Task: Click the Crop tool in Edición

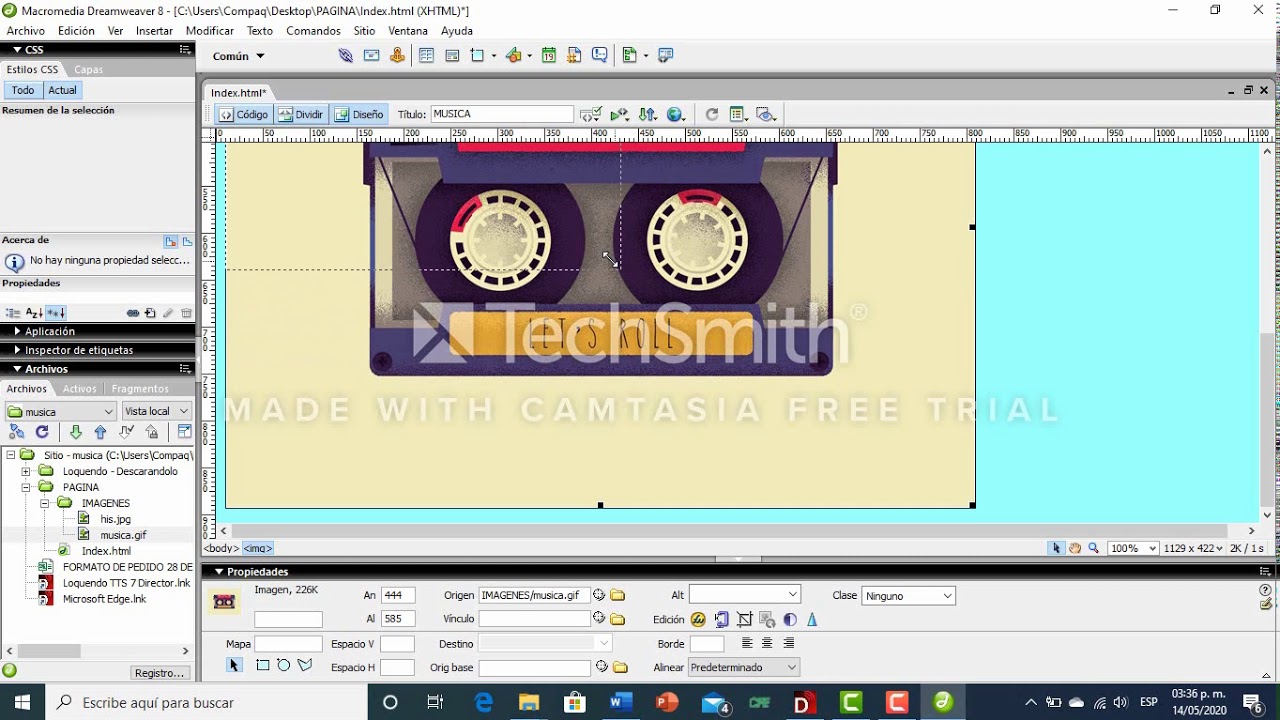Action: (744, 620)
